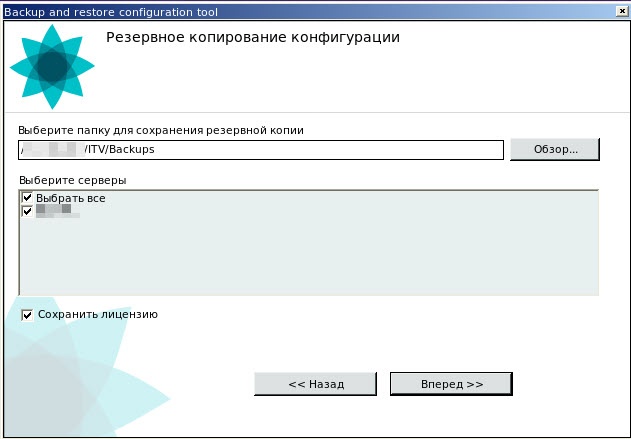Close the Backup and restore configuration window
The height and width of the screenshot is (439, 631).
(619, 12)
